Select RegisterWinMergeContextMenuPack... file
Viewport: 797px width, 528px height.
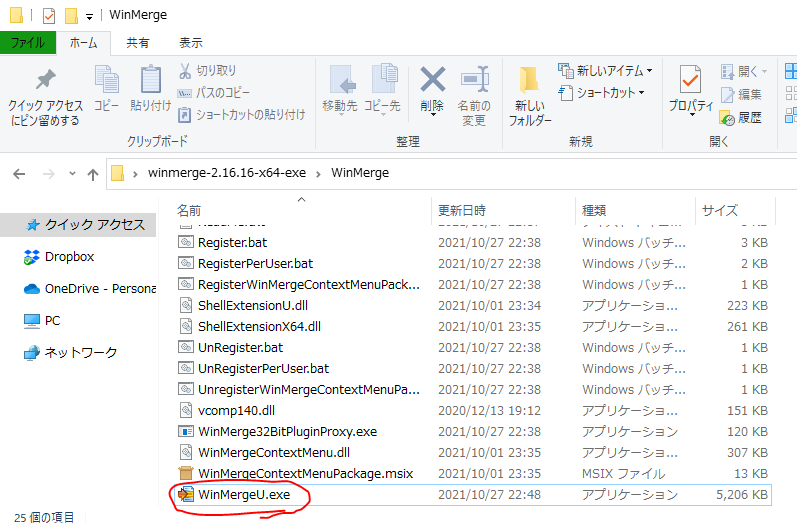click(309, 285)
